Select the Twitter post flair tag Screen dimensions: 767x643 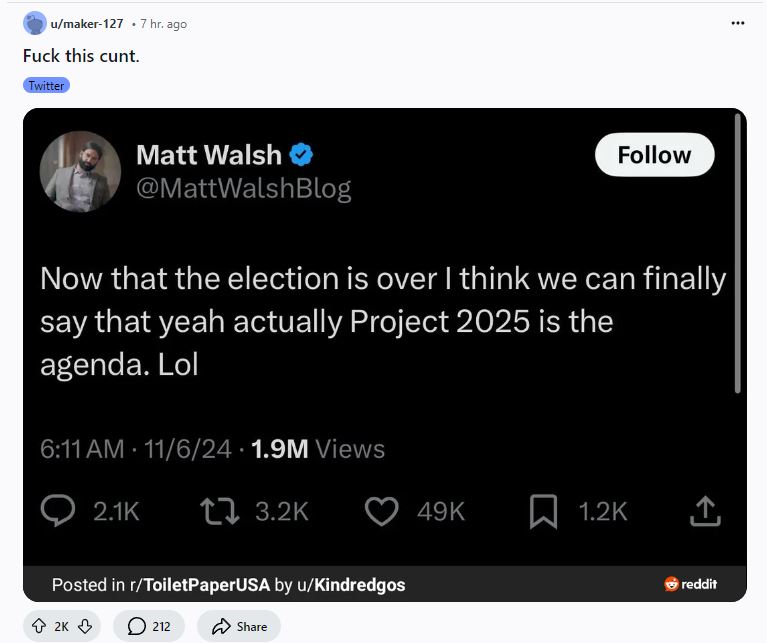[46, 85]
